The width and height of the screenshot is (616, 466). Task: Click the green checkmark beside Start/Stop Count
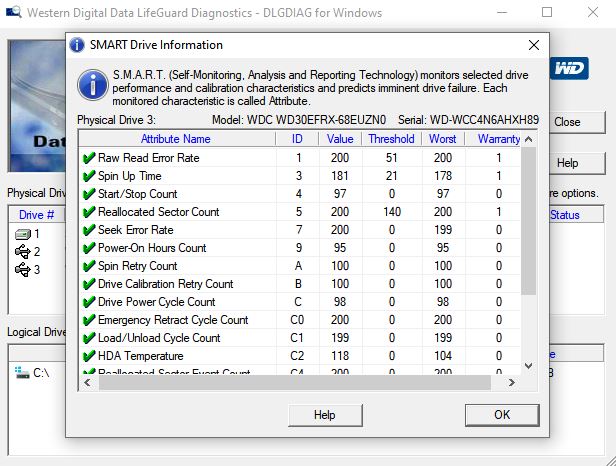coord(89,194)
